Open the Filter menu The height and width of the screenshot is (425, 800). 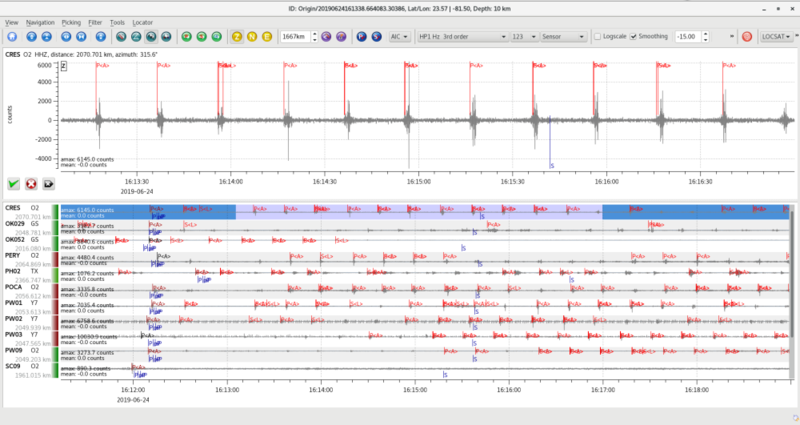point(95,21)
